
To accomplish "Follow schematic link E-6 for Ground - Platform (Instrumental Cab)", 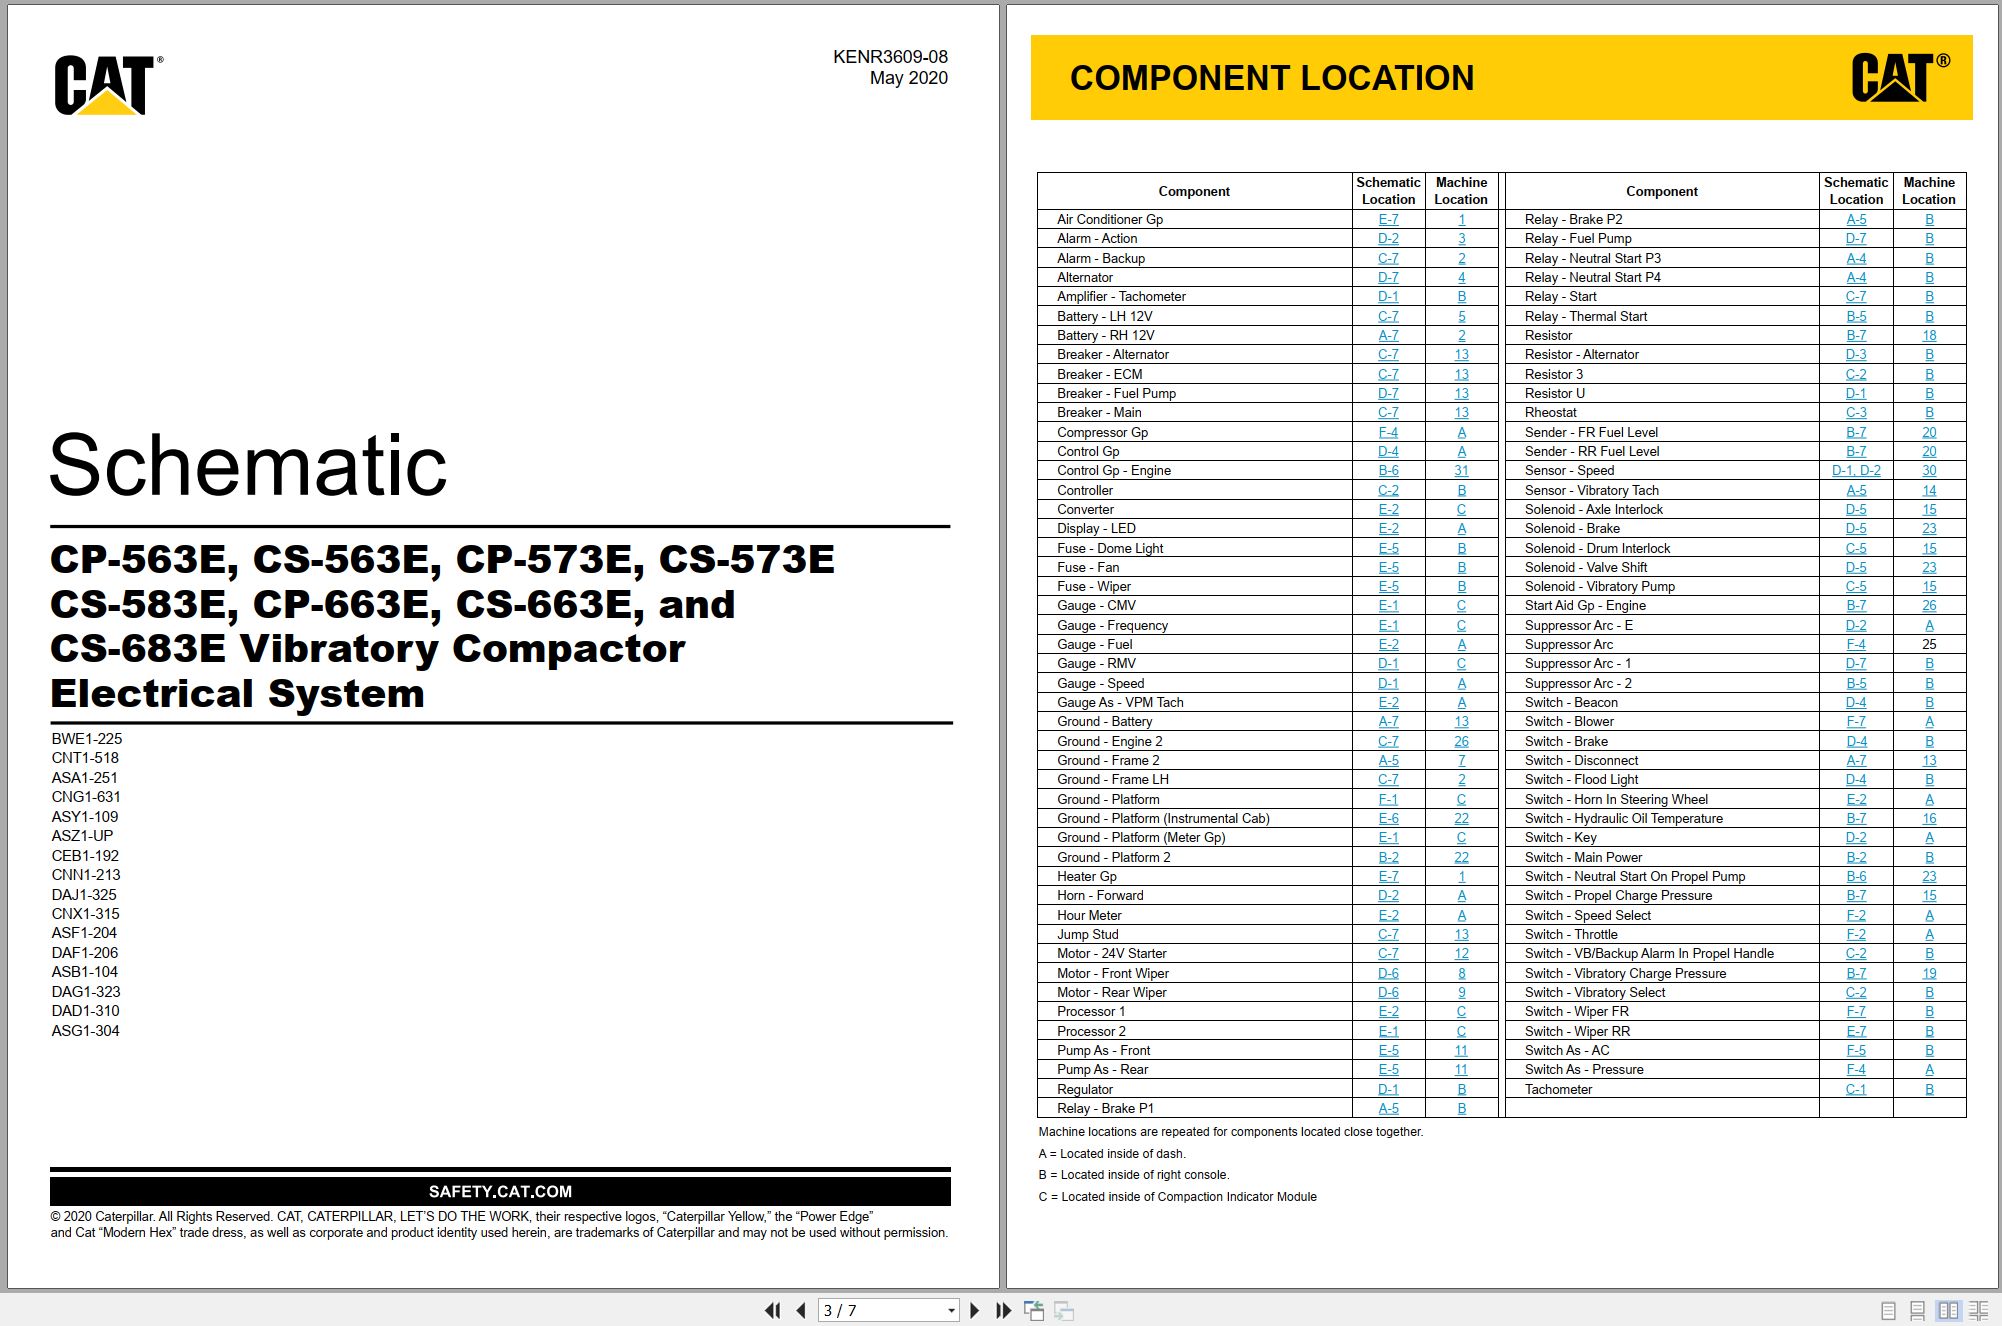I will [x=1388, y=818].
